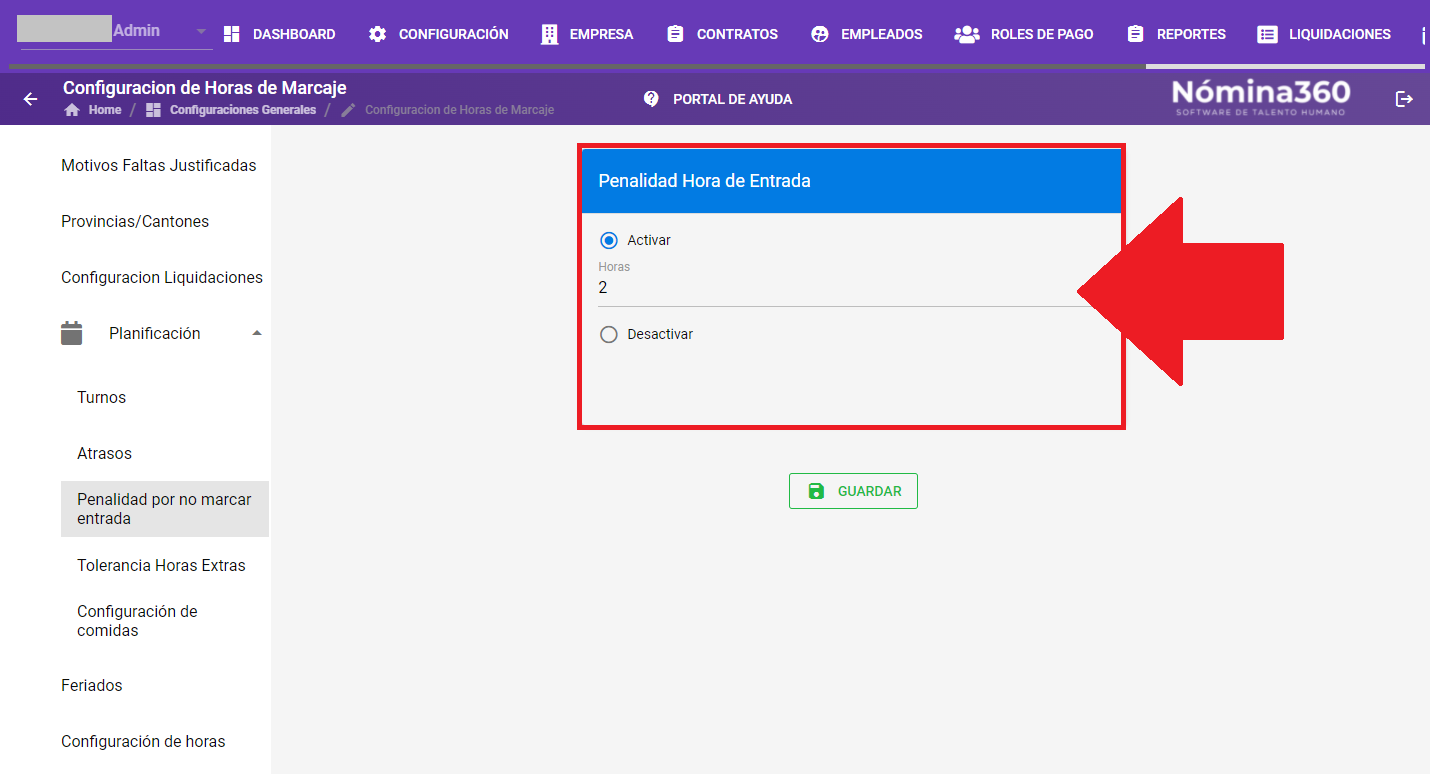1430x774 pixels.
Task: Click the save disk icon in Guardar
Action: tap(816, 491)
